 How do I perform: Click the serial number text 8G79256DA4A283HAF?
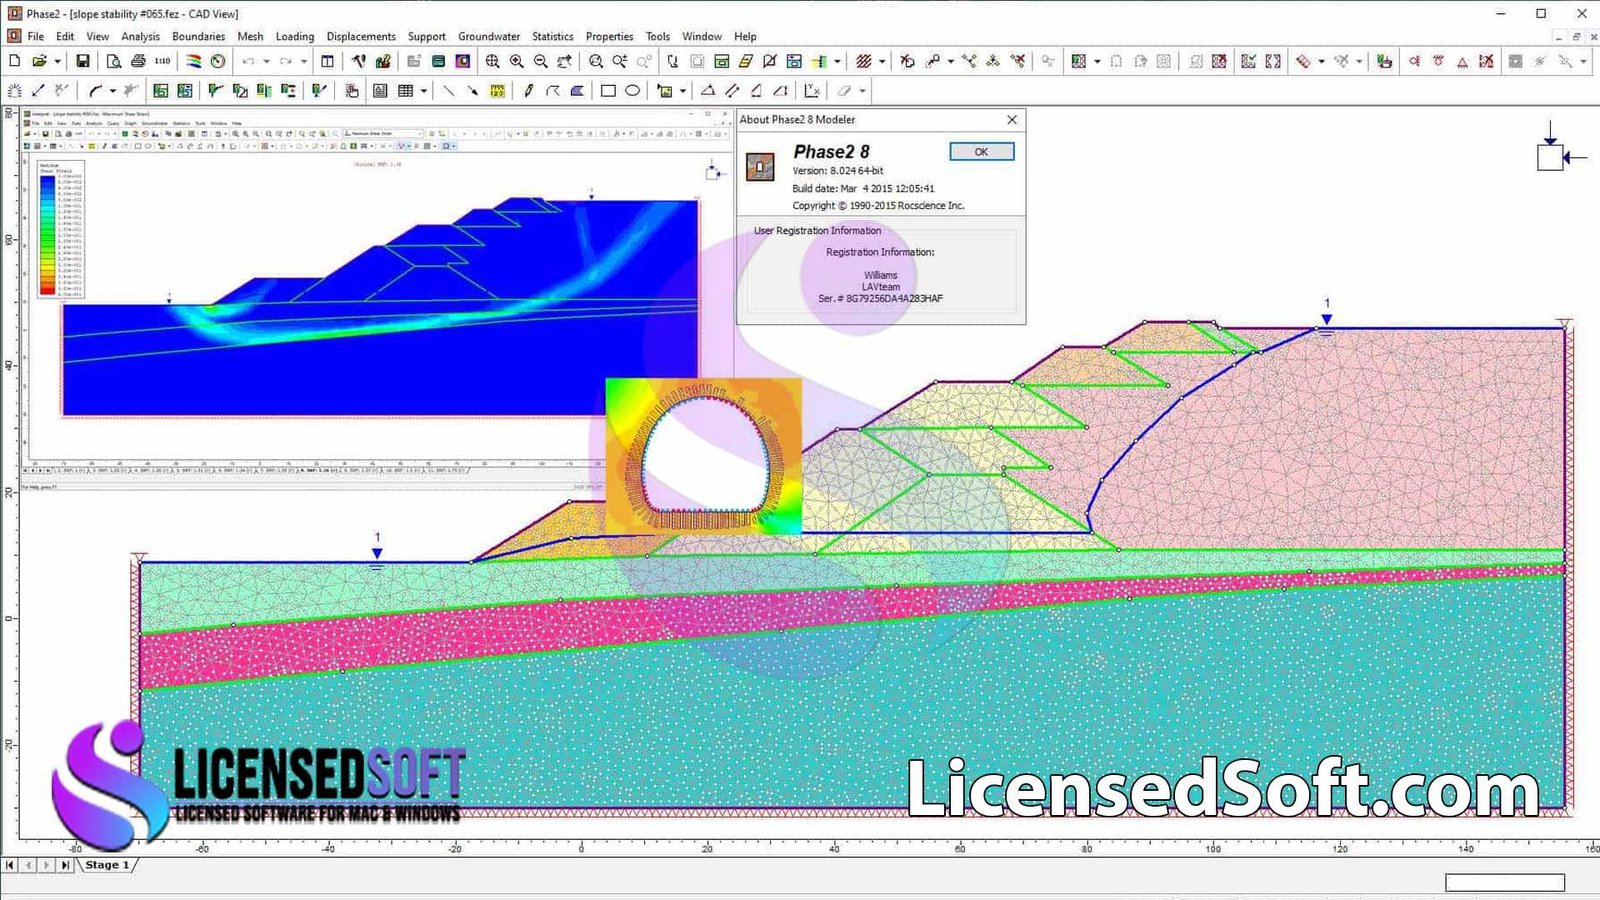pyautogui.click(x=894, y=298)
